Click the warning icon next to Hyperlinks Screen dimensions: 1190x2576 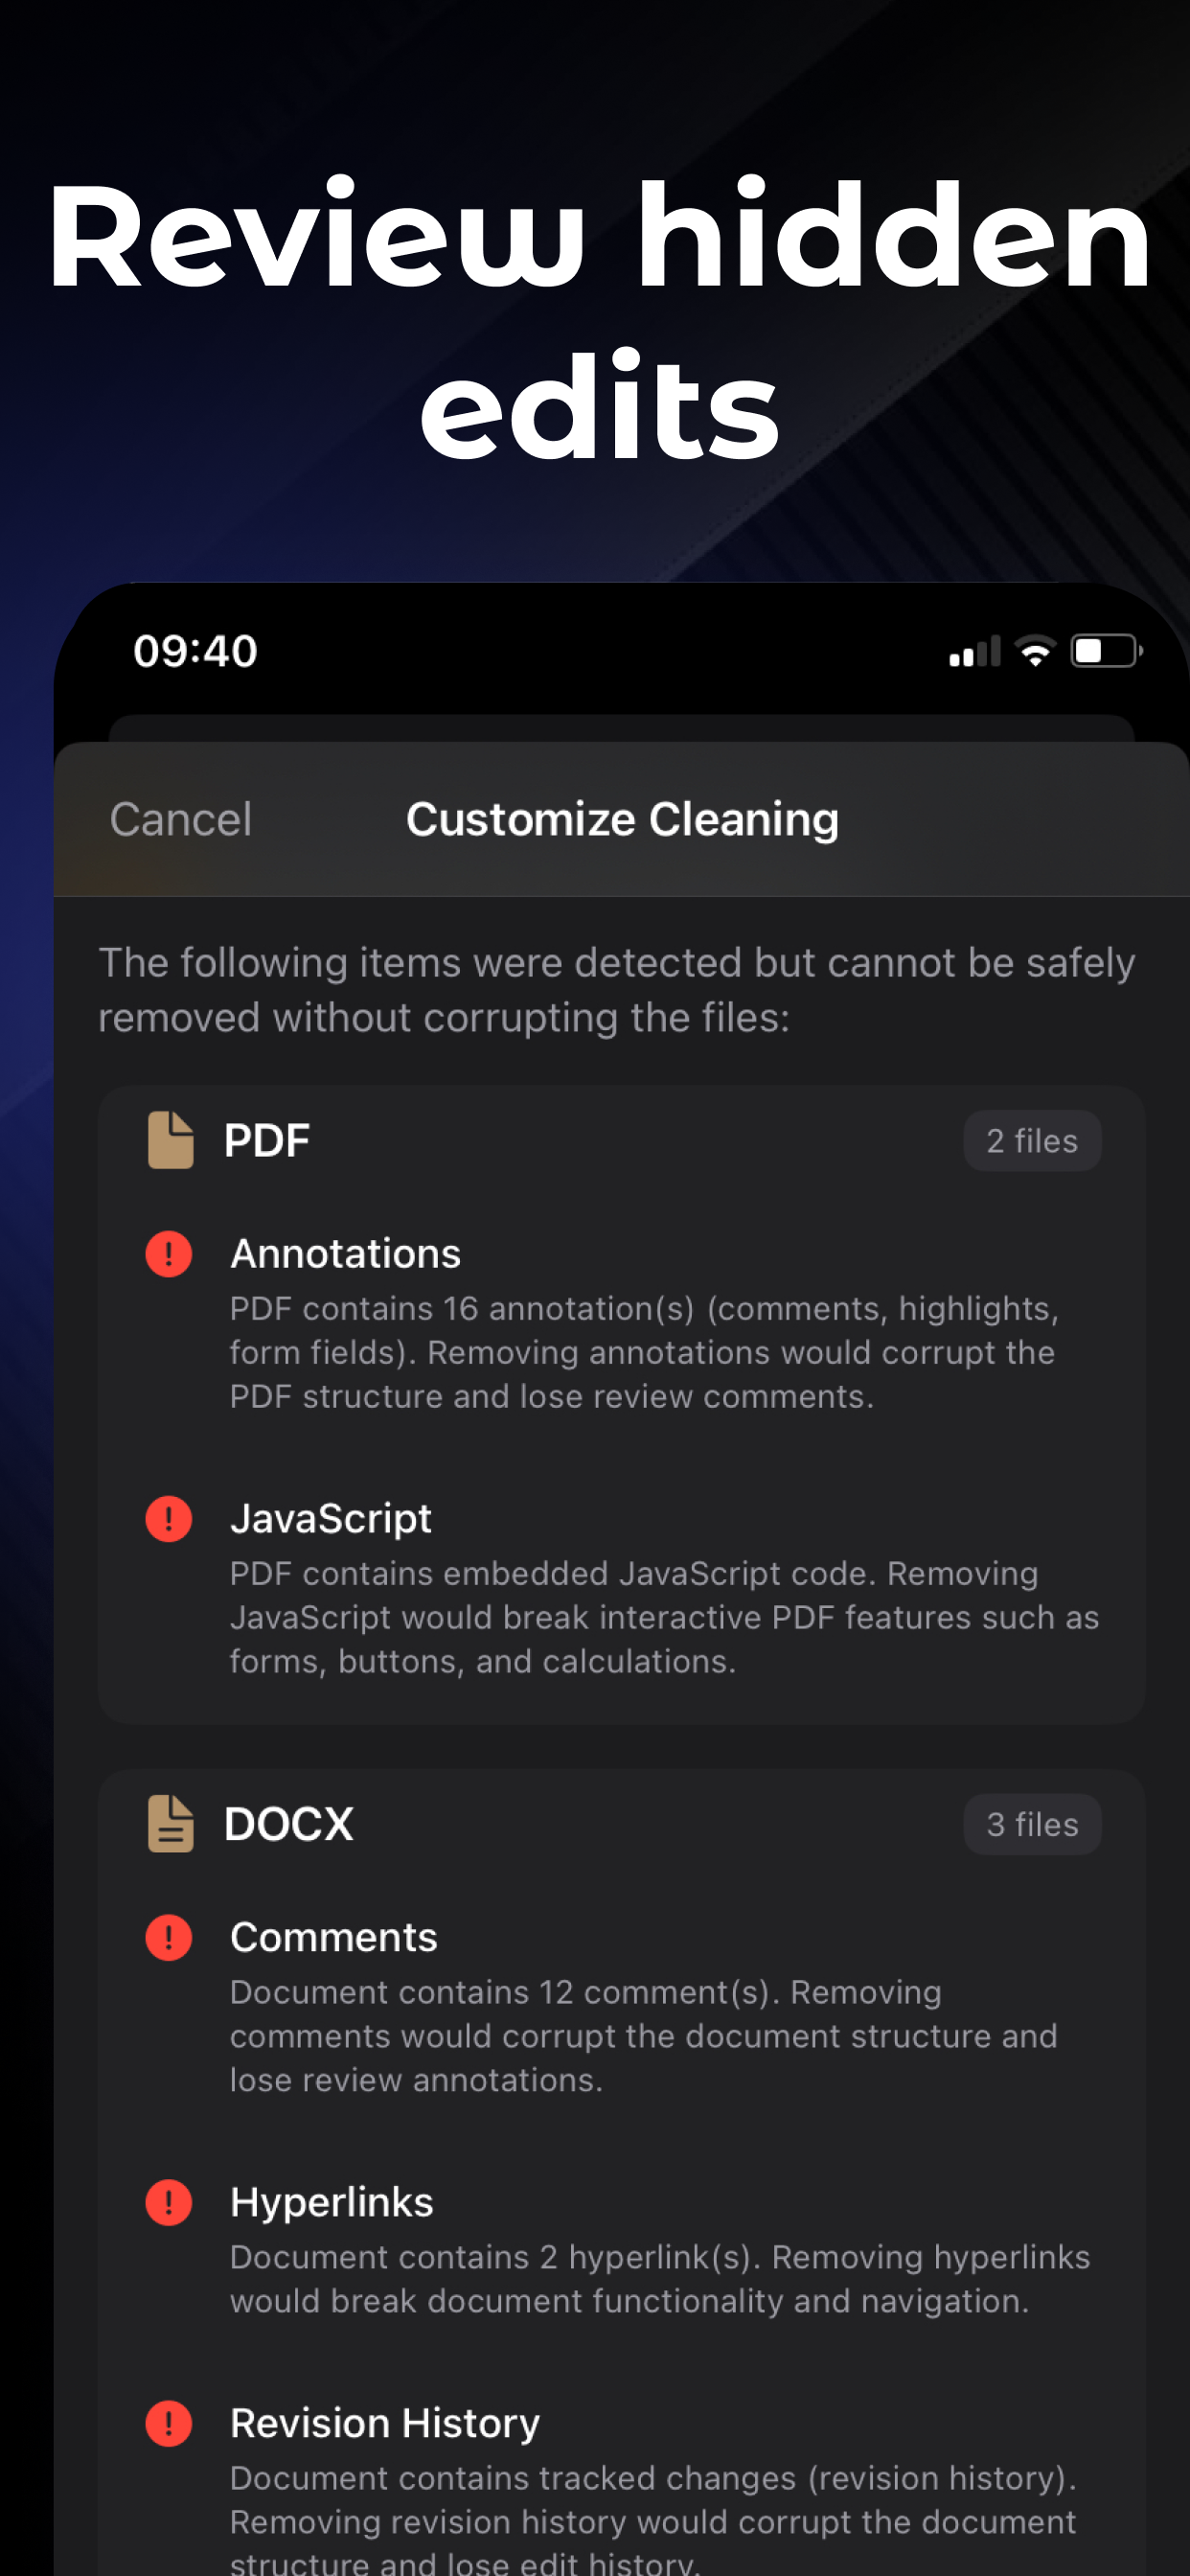pos(168,2202)
